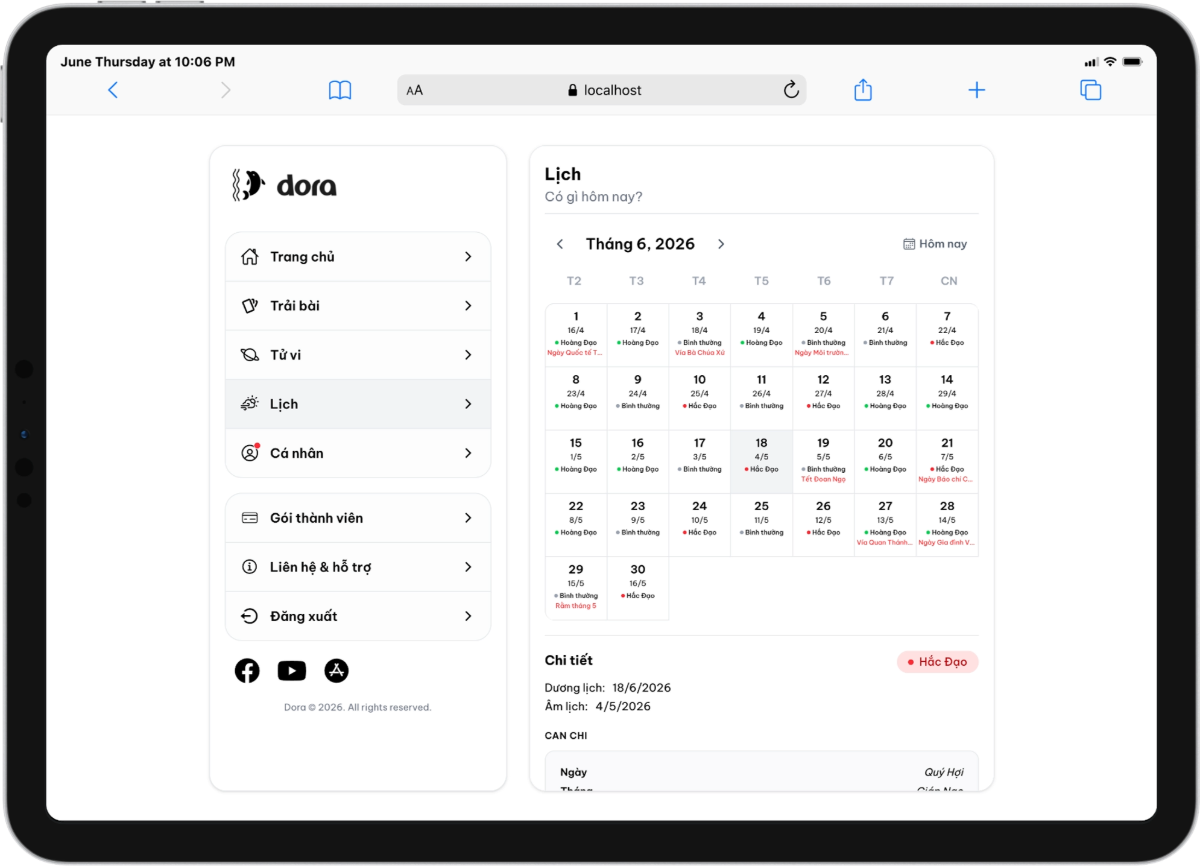Select Liên hệ & hỗ trợ menu item

358,567
